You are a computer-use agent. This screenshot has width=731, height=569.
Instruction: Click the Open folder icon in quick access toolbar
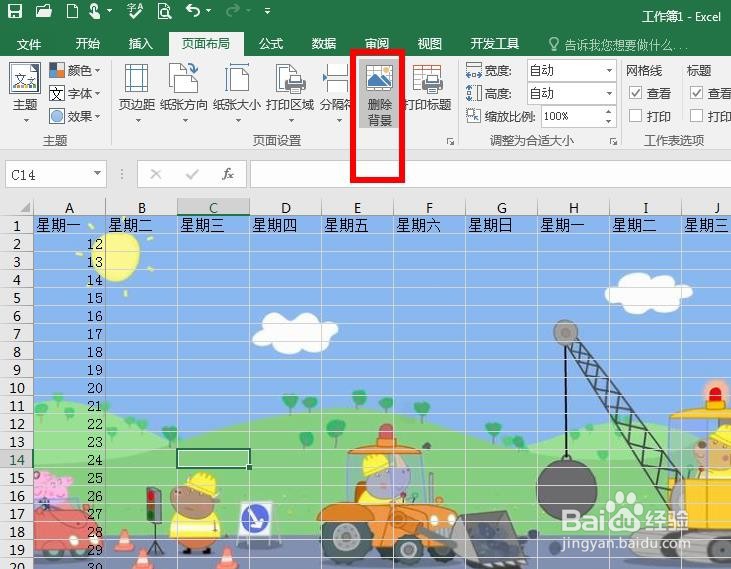43,10
